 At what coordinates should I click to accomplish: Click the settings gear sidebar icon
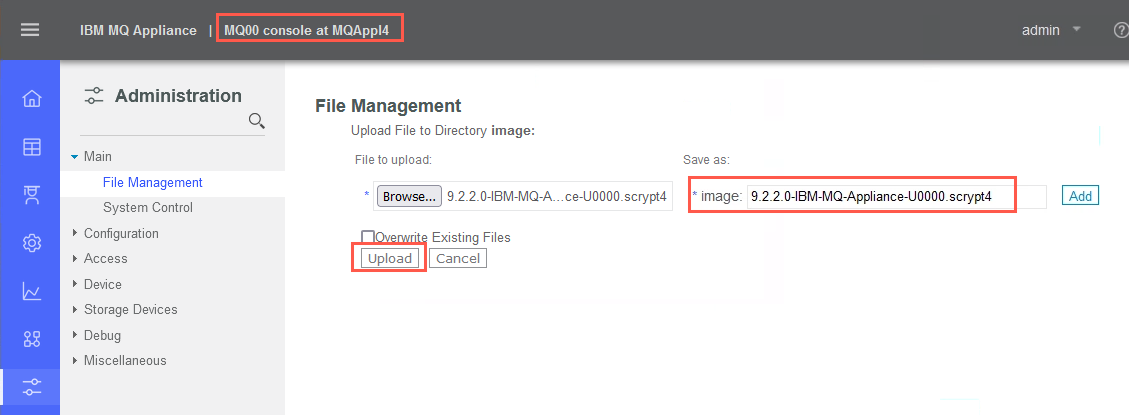click(x=32, y=243)
